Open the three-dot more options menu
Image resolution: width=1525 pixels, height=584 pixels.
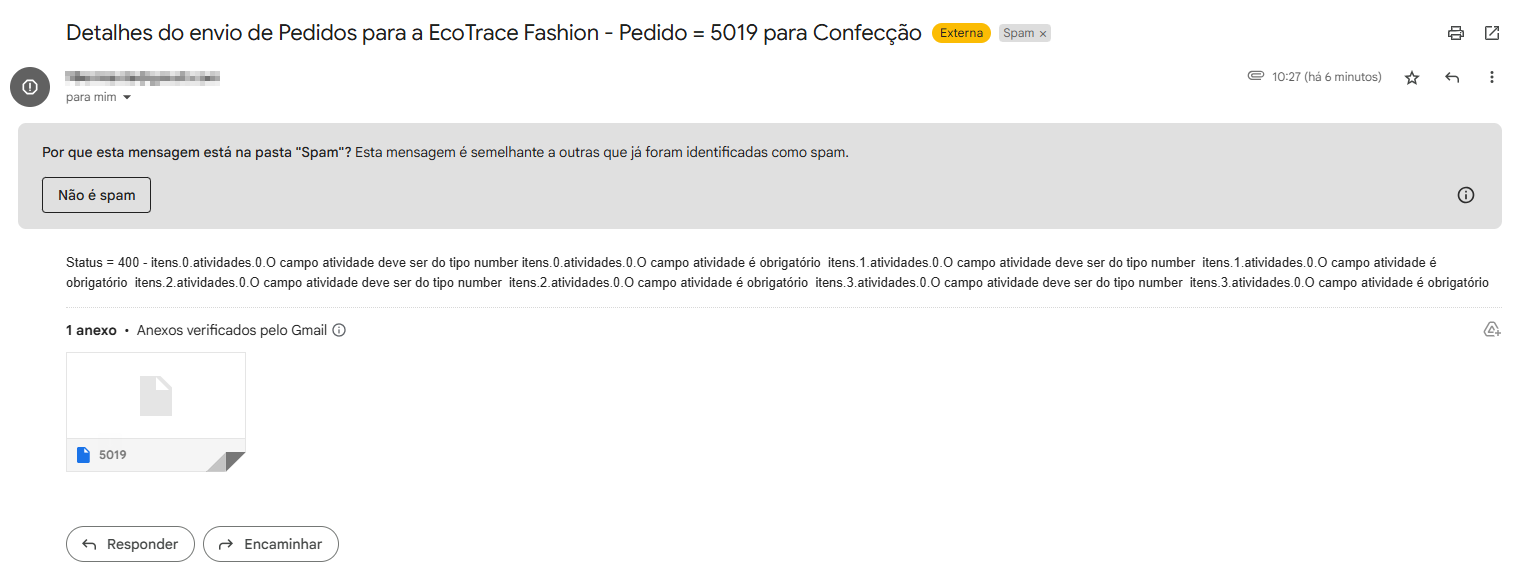pyautogui.click(x=1492, y=77)
